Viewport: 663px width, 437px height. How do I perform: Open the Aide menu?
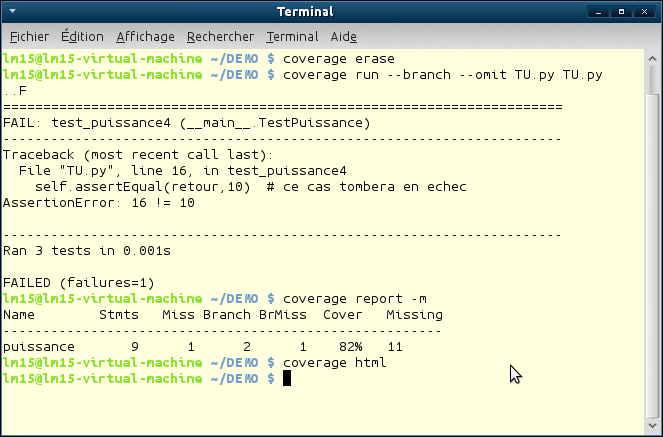[343, 36]
